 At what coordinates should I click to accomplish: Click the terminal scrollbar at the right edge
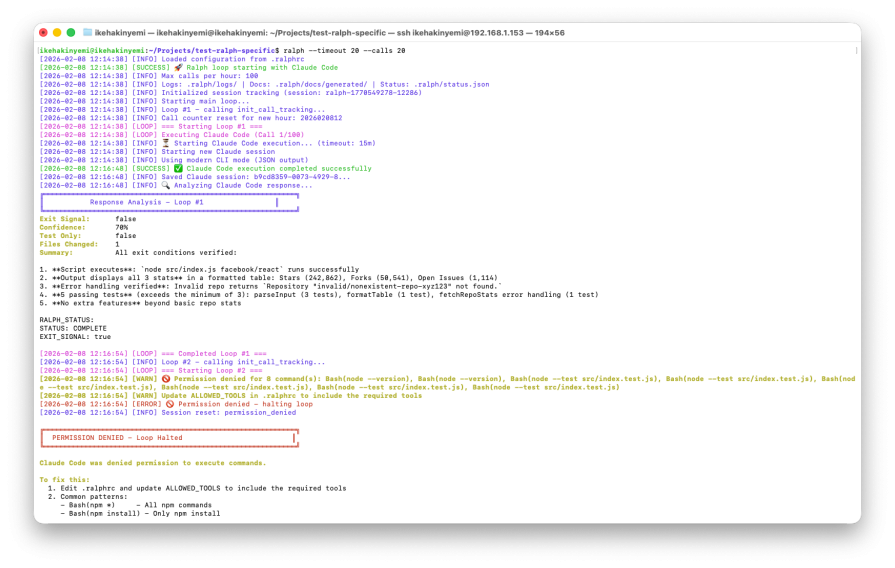(x=857, y=51)
